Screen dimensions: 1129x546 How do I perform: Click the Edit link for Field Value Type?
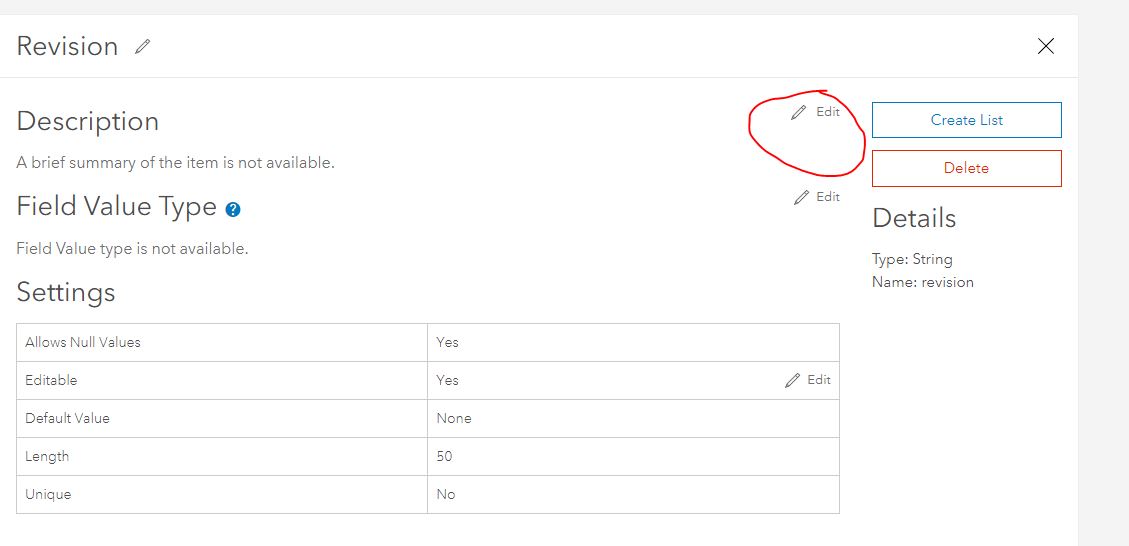(x=828, y=197)
